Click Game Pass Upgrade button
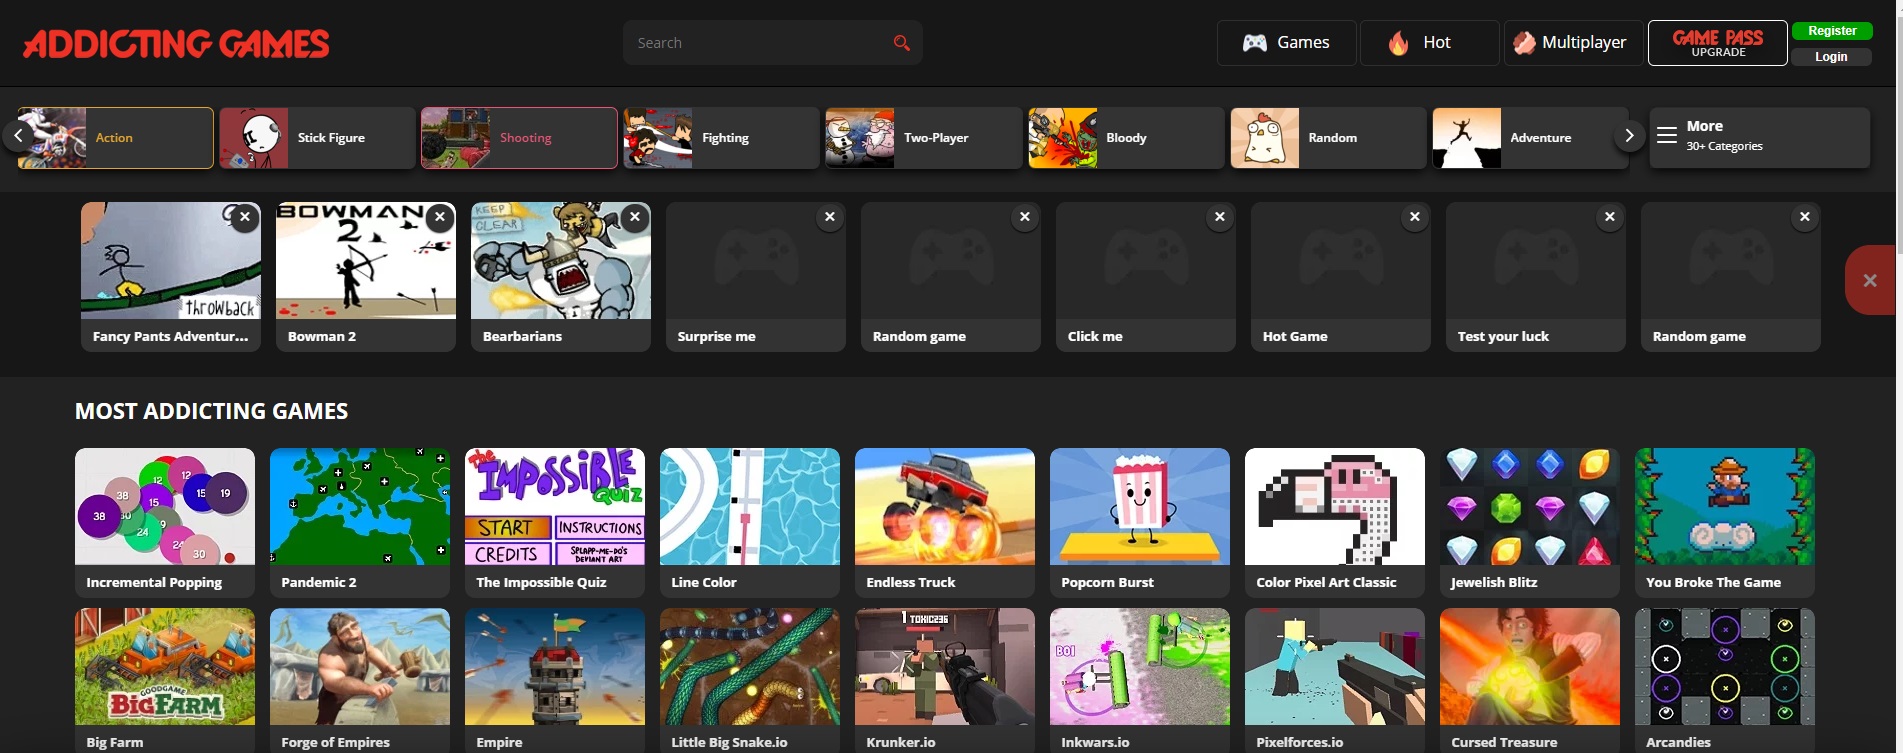The image size is (1903, 753). click(x=1717, y=43)
